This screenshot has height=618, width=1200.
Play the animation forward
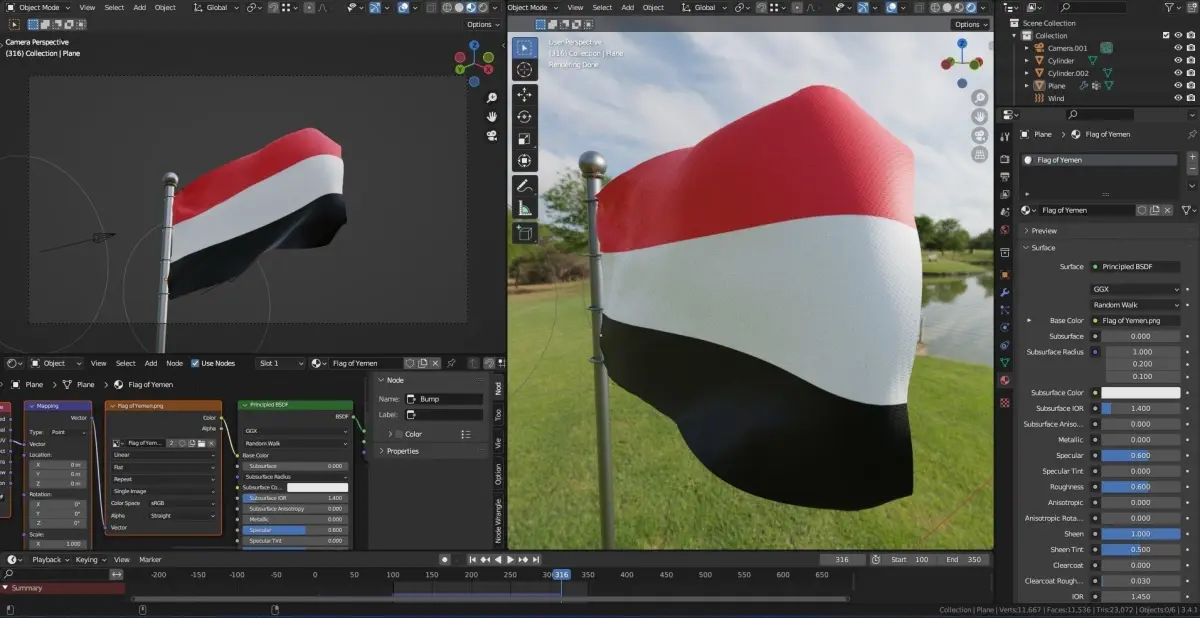(x=510, y=559)
